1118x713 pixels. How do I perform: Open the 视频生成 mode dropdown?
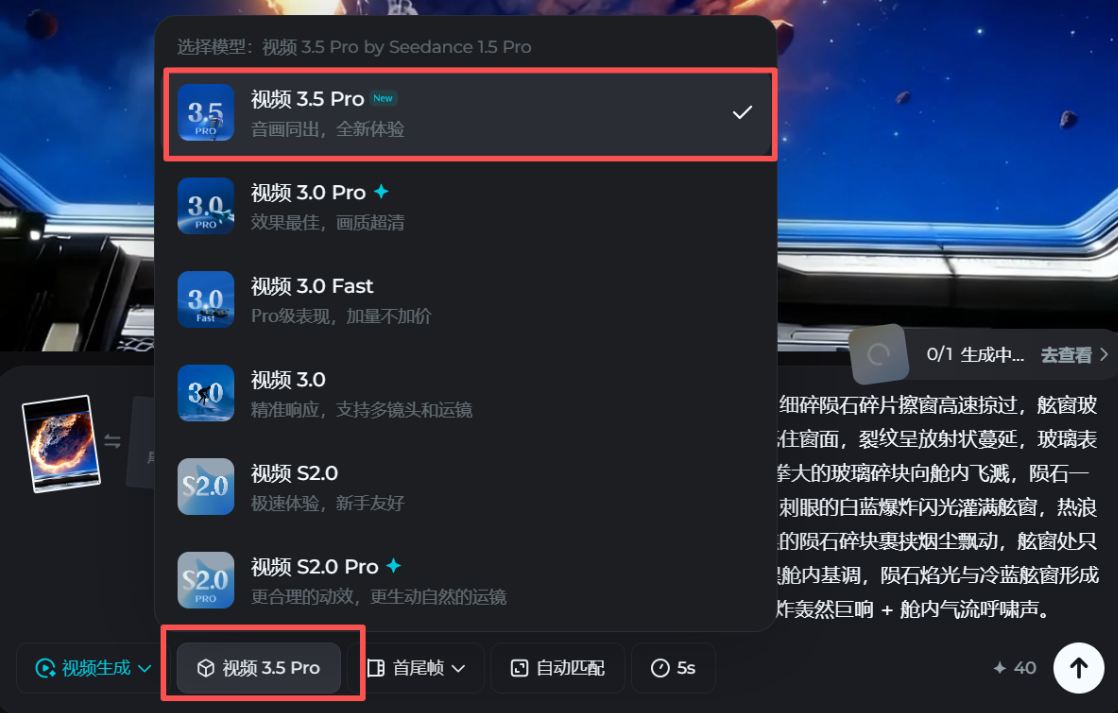(93, 668)
